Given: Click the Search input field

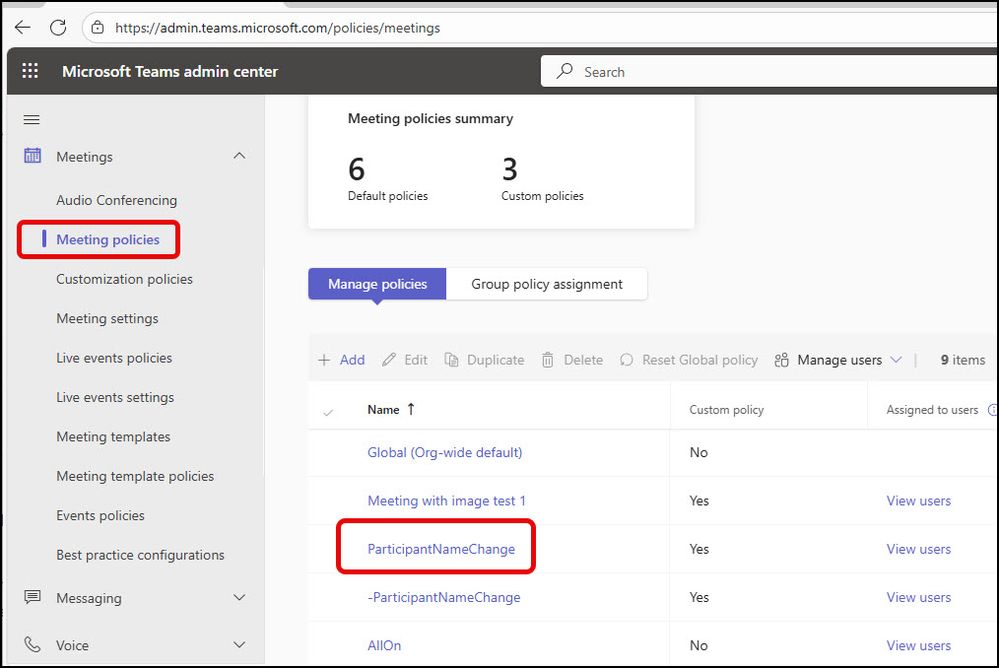Looking at the screenshot, I should pyautogui.click(x=770, y=71).
